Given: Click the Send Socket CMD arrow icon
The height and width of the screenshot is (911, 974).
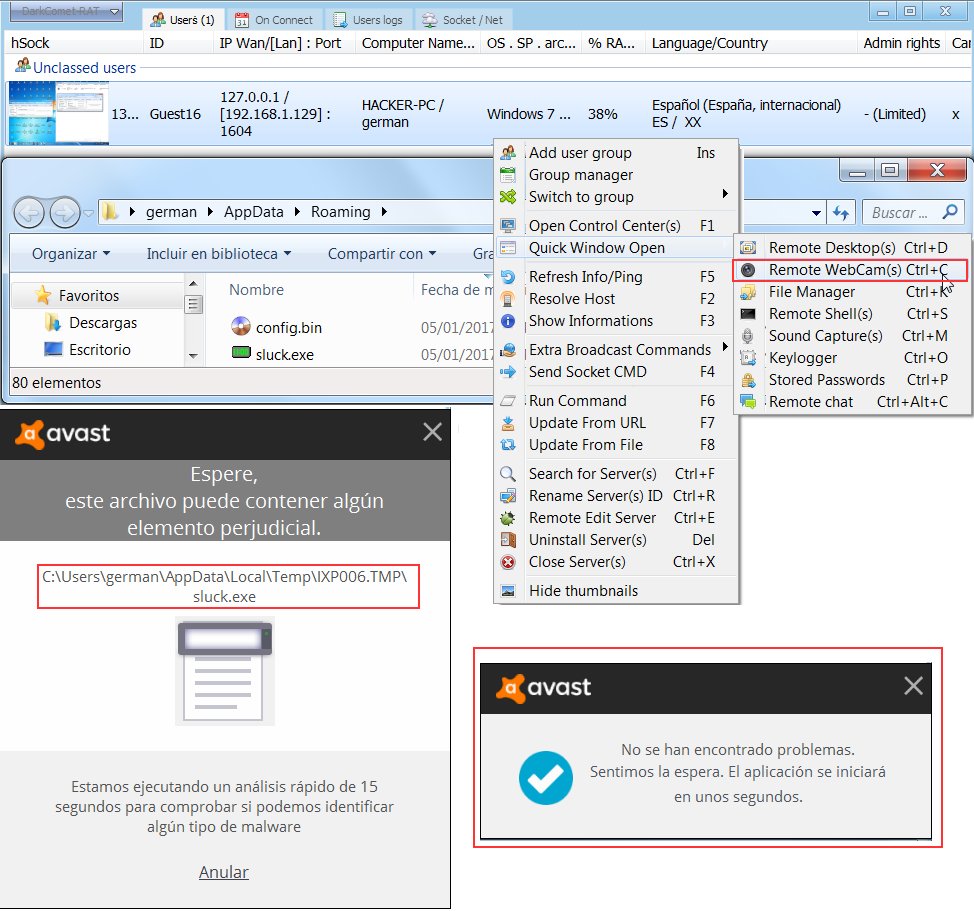Looking at the screenshot, I should pos(508,372).
